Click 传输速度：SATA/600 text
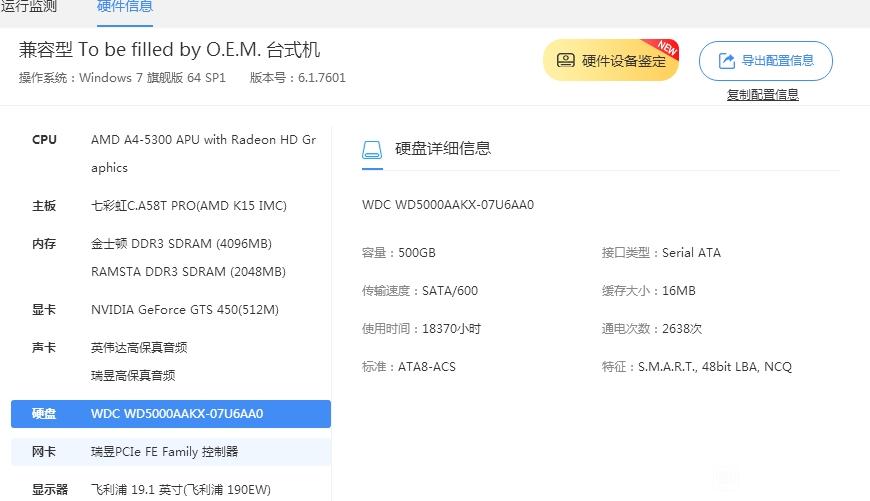Viewport: 870px width, 501px height. [x=419, y=291]
